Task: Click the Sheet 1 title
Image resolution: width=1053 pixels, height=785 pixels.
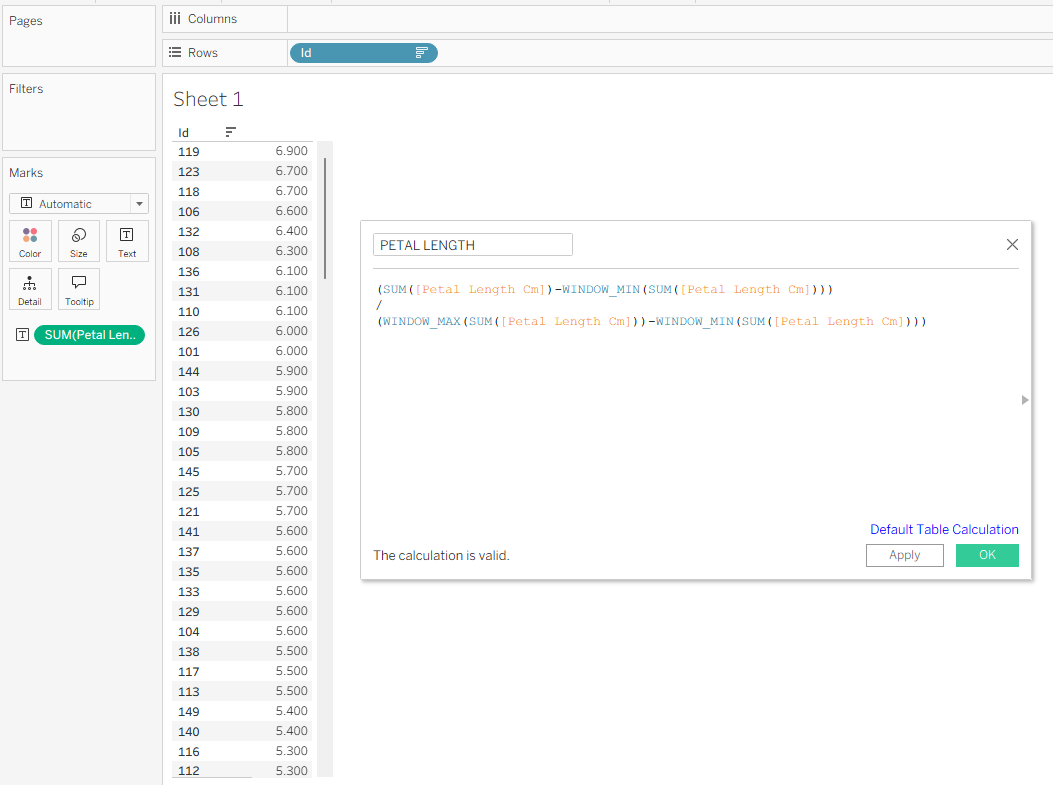Action: pos(208,99)
